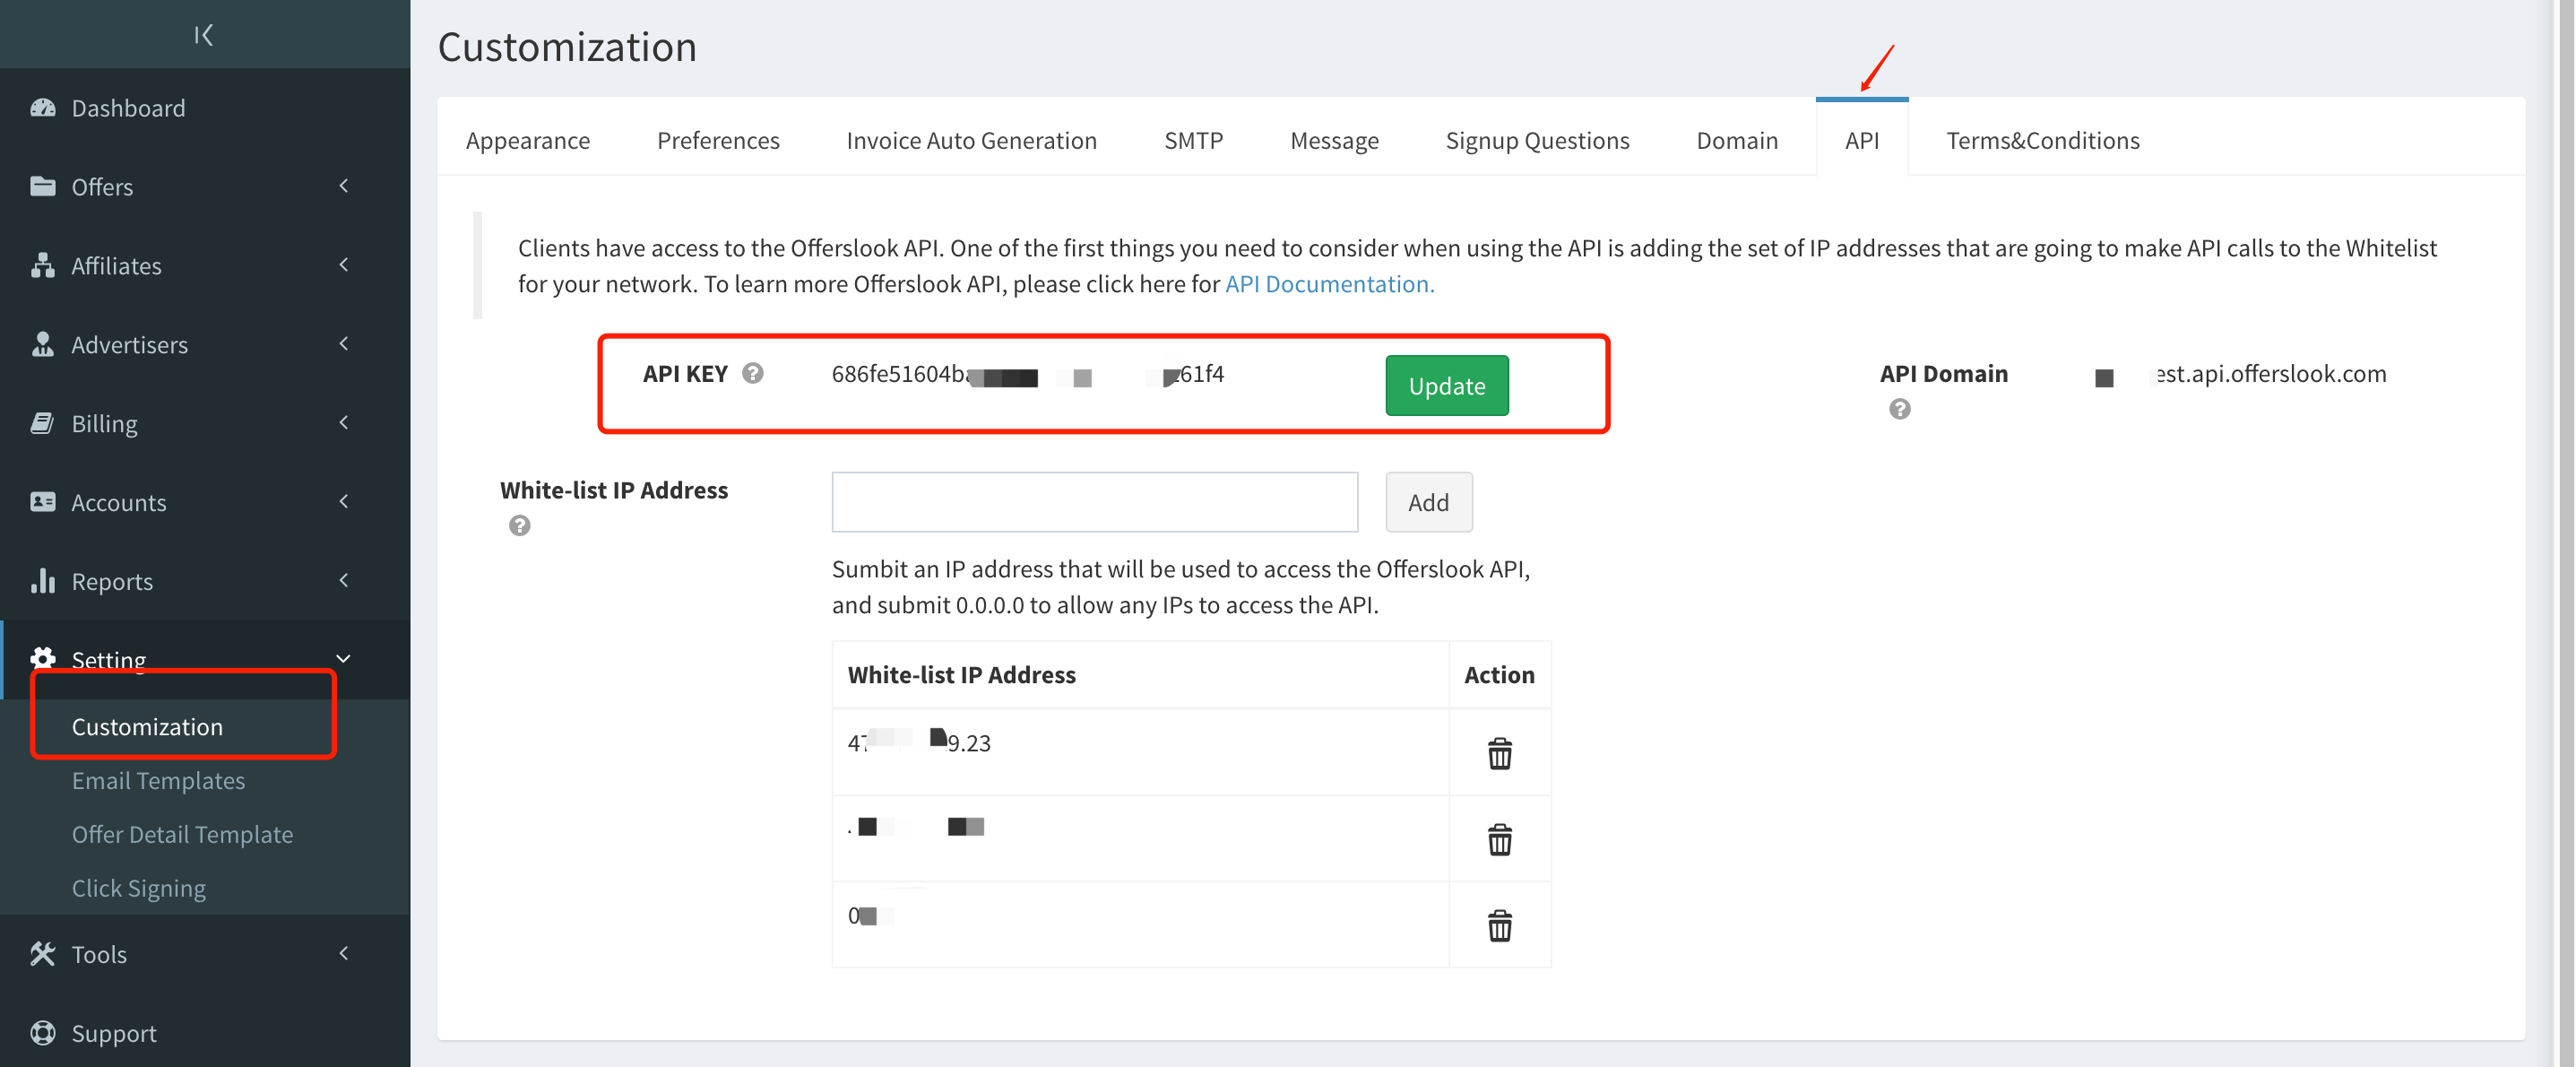The height and width of the screenshot is (1067, 2576).
Task: Open Email Templates under Setting
Action: (158, 780)
